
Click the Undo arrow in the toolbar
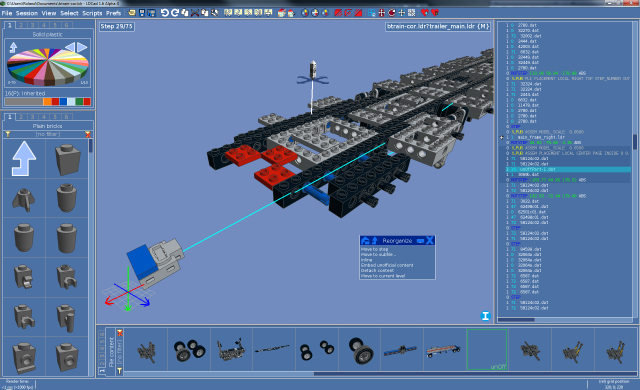(164, 13)
